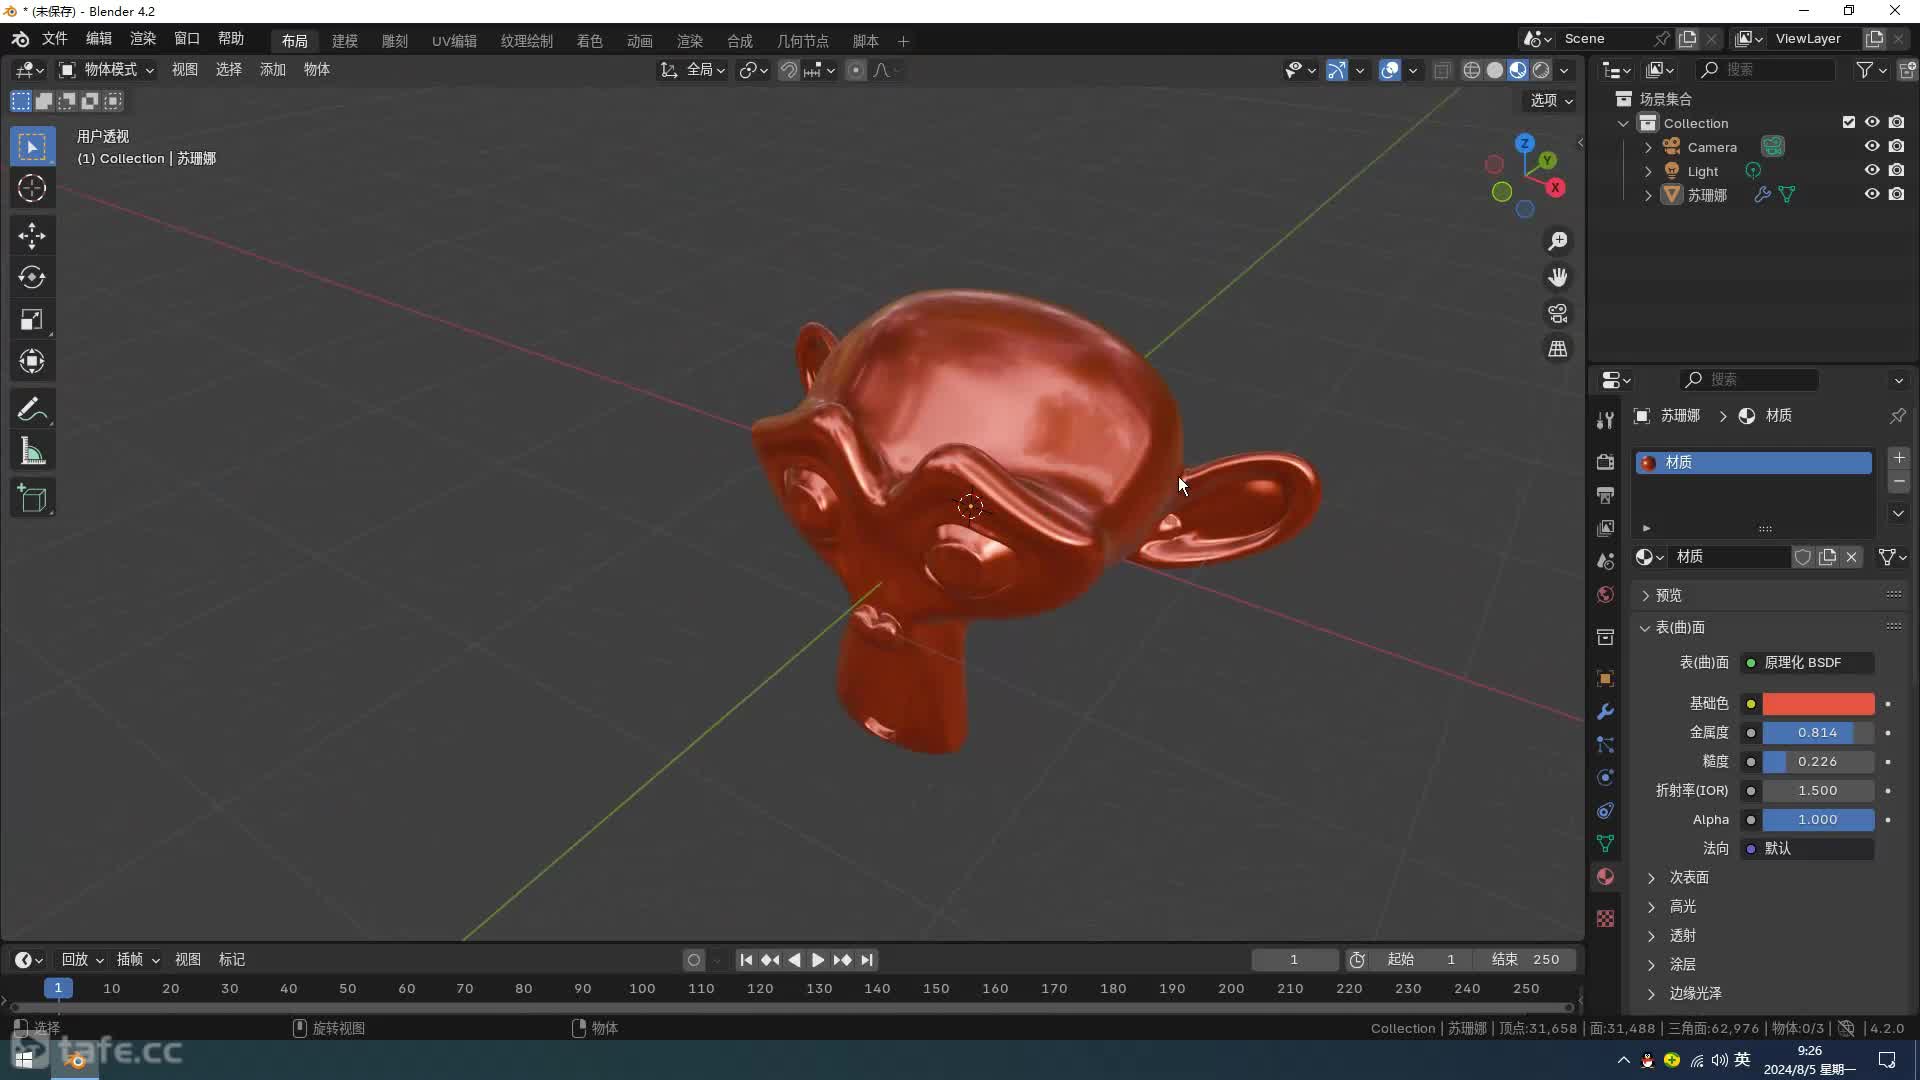
Task: Open the Render properties tab
Action: [x=1605, y=462]
